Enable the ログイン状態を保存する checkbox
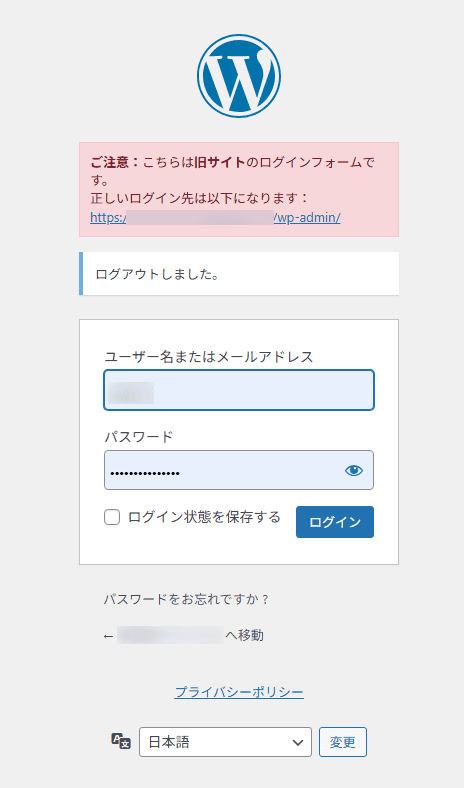Image resolution: width=464 pixels, height=788 pixels. 112,517
